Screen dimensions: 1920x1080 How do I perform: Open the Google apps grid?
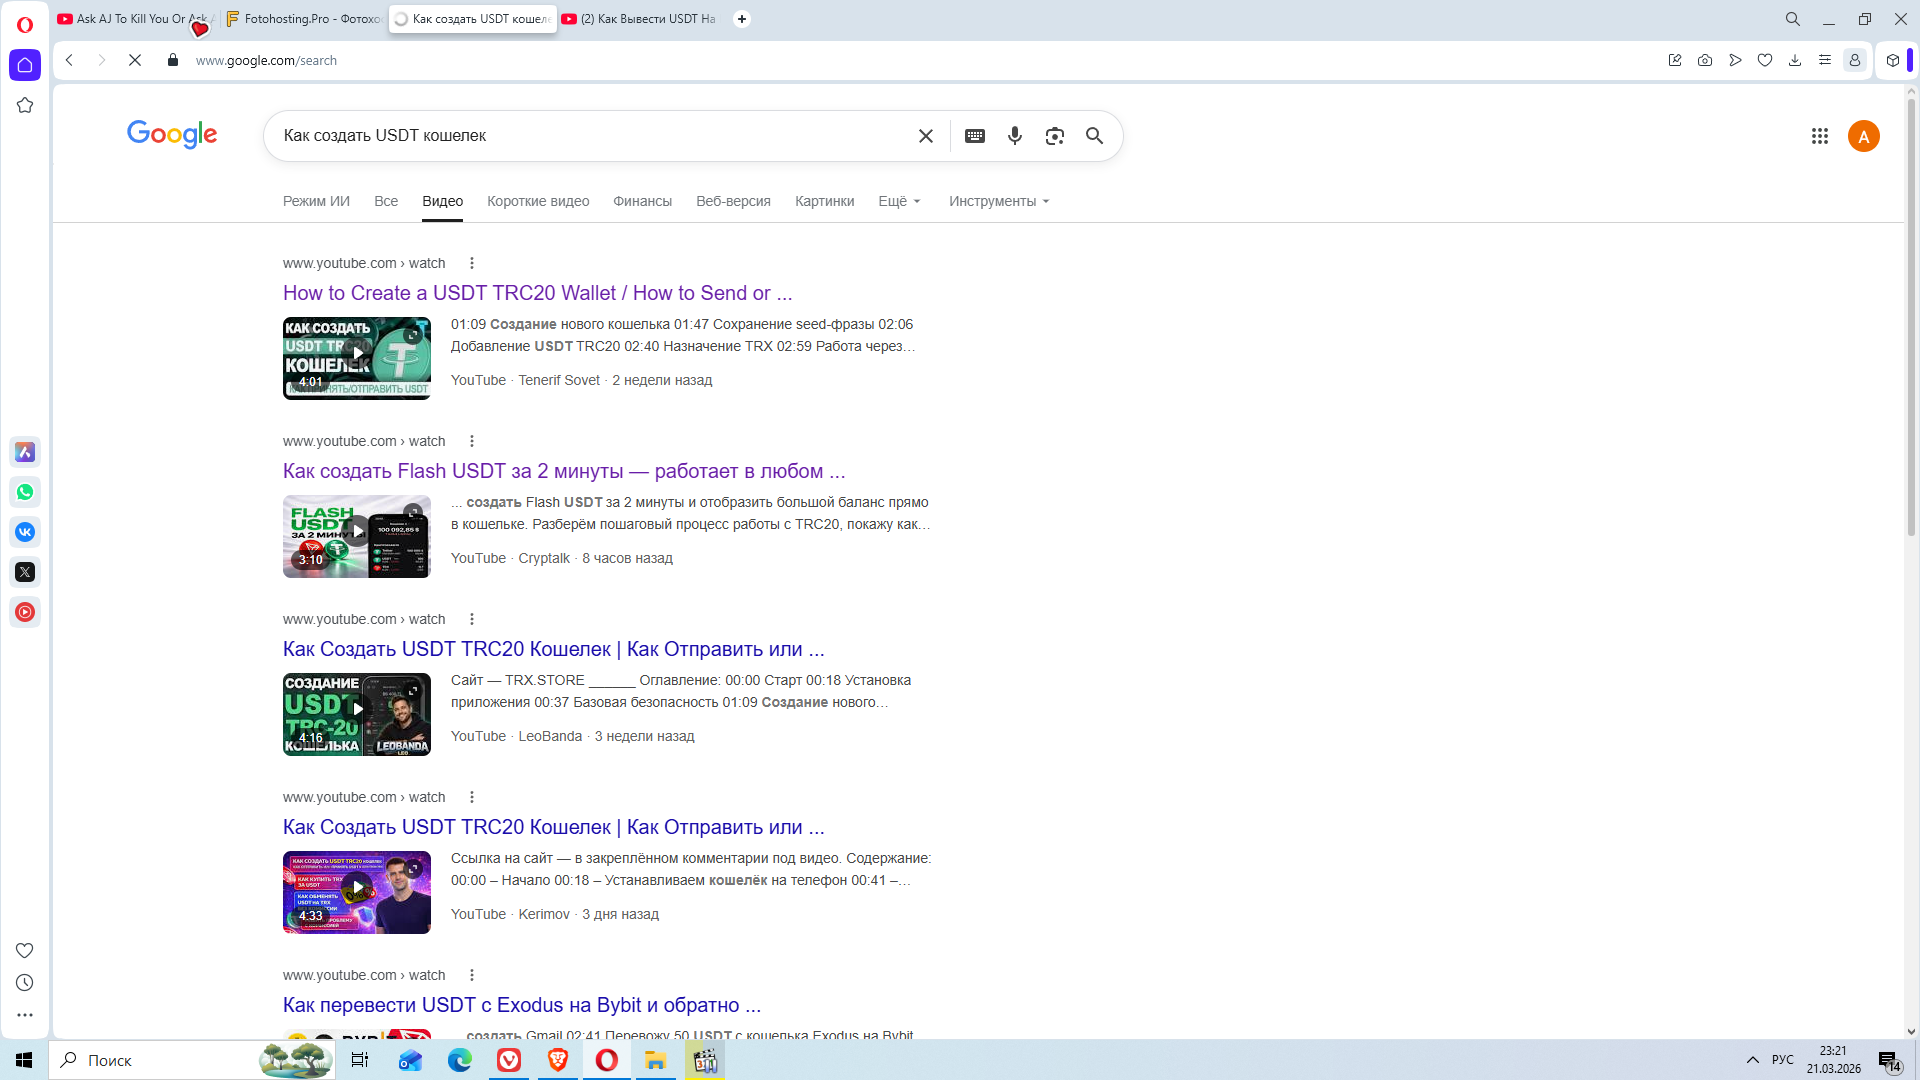(x=1819, y=136)
